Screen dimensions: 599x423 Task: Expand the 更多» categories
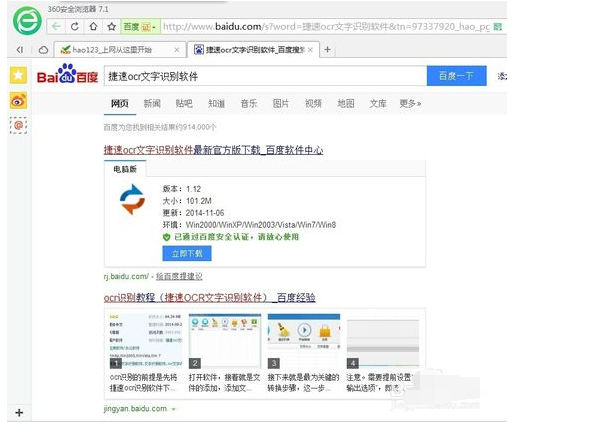tap(410, 104)
